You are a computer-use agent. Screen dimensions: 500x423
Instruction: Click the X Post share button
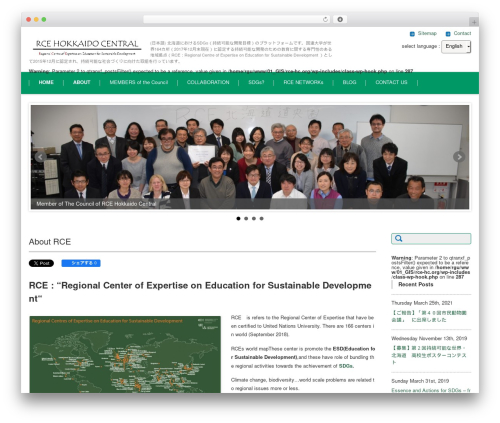pos(41,263)
